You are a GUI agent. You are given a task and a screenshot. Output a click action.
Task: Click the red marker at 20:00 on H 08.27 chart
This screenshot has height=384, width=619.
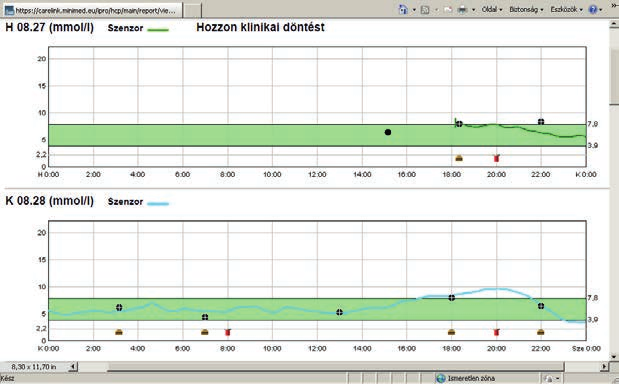click(496, 158)
